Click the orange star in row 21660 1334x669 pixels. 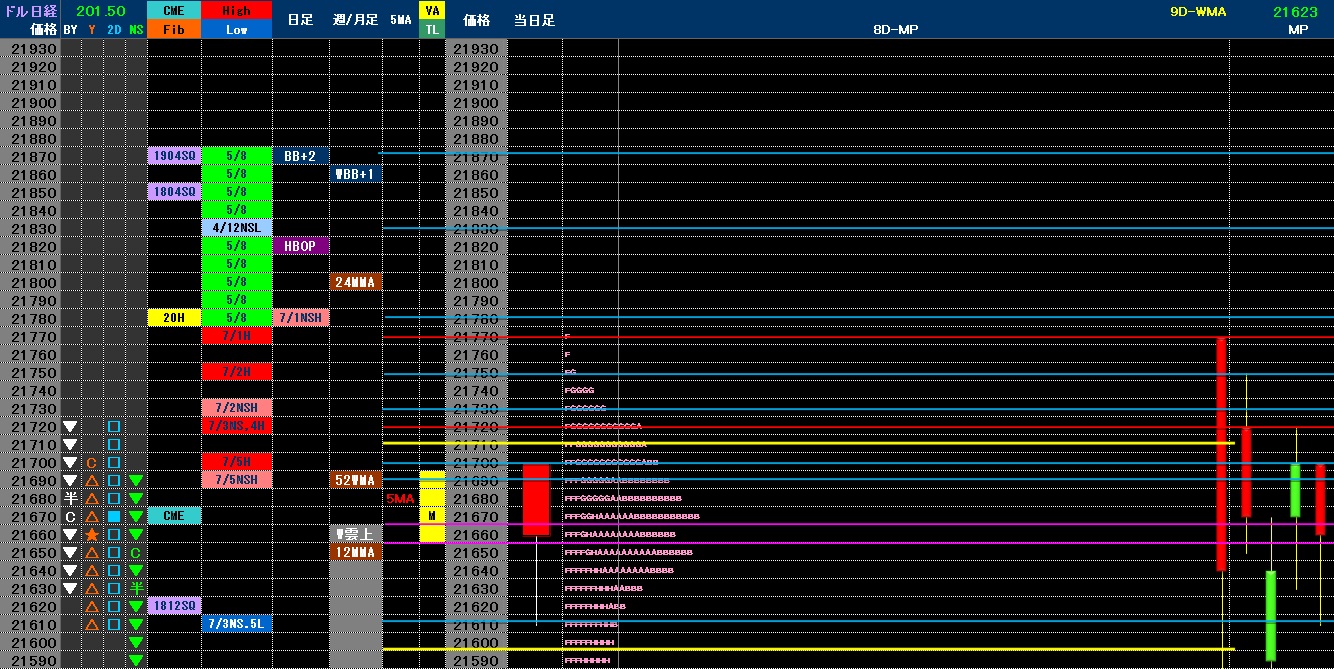[x=91, y=535]
